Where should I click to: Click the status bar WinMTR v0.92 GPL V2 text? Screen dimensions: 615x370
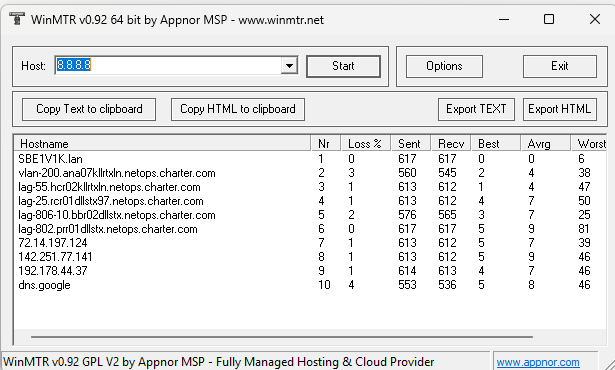[x=218, y=362]
